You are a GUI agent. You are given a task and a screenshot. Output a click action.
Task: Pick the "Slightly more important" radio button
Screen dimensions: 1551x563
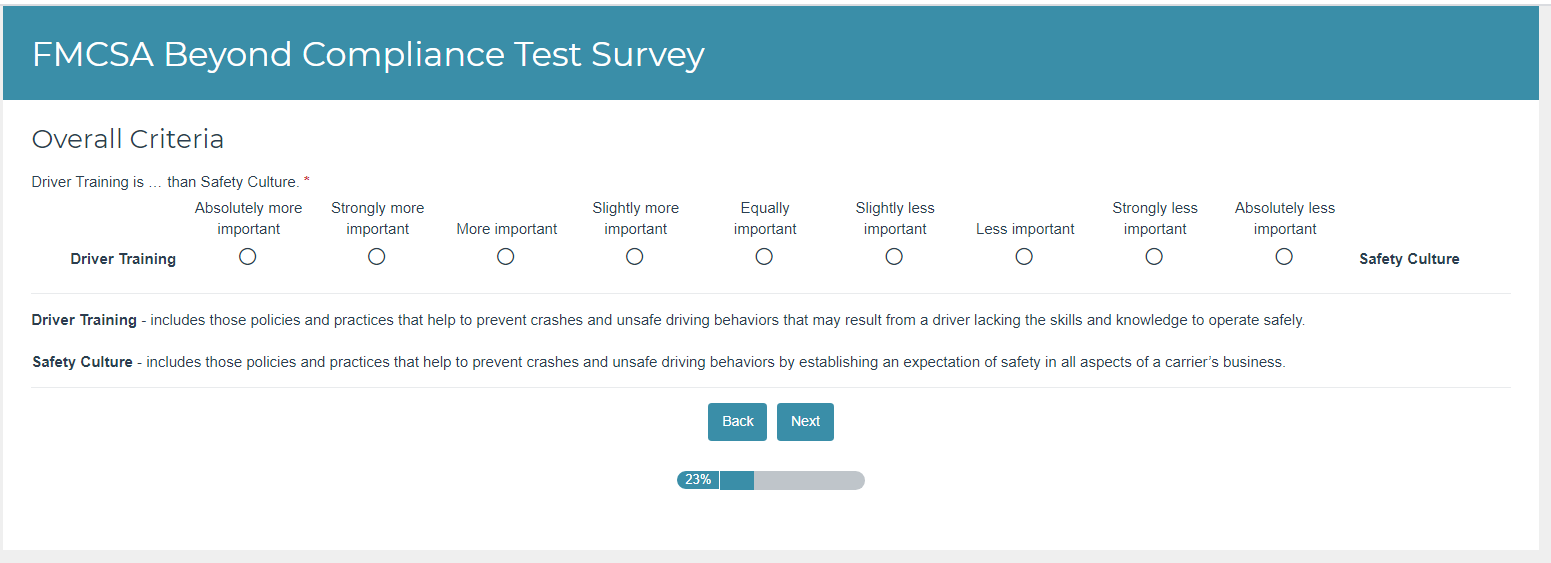click(x=635, y=257)
